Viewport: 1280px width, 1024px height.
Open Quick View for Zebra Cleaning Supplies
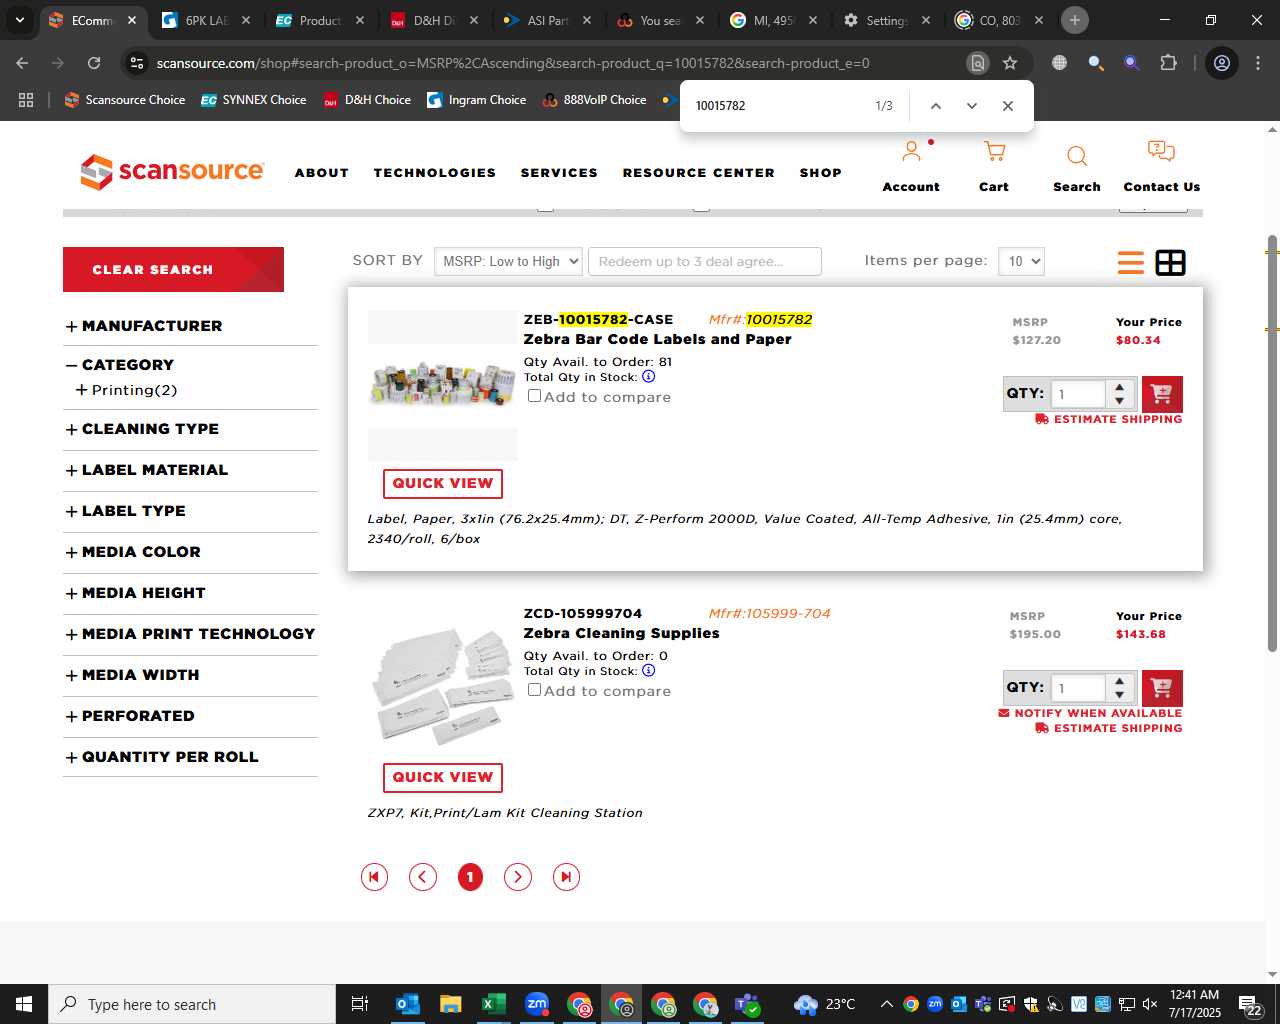443,778
